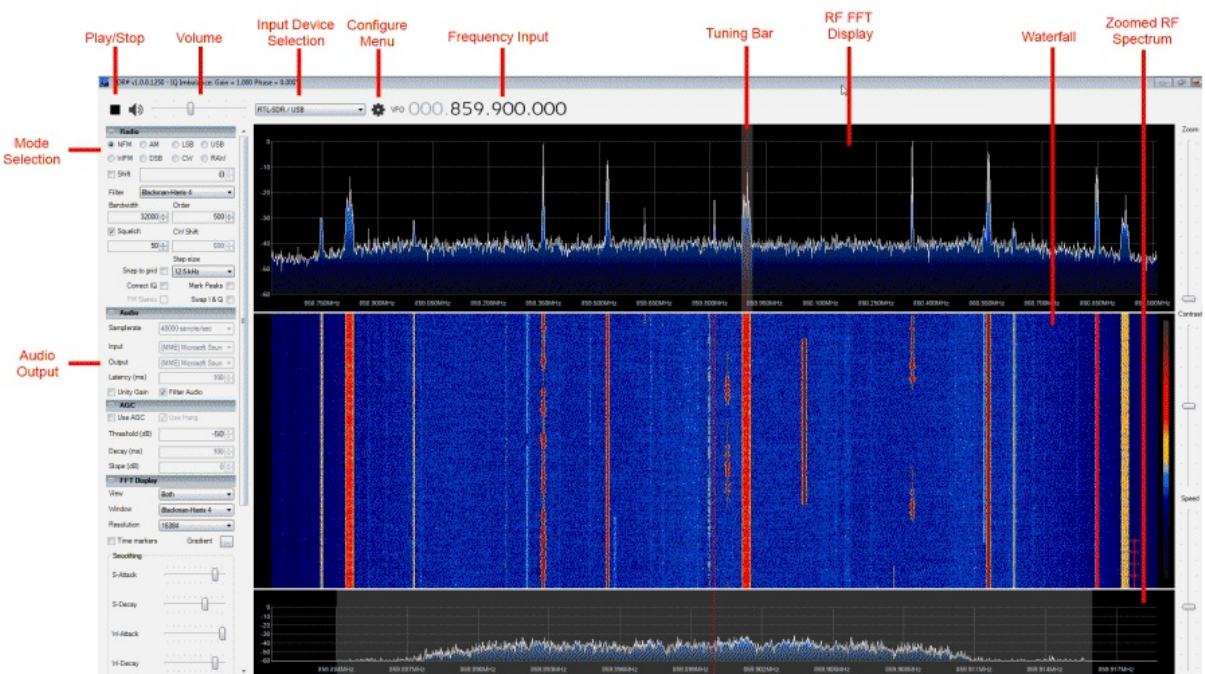
Task: Enable the Unity Gain checkbox
Action: (111, 392)
